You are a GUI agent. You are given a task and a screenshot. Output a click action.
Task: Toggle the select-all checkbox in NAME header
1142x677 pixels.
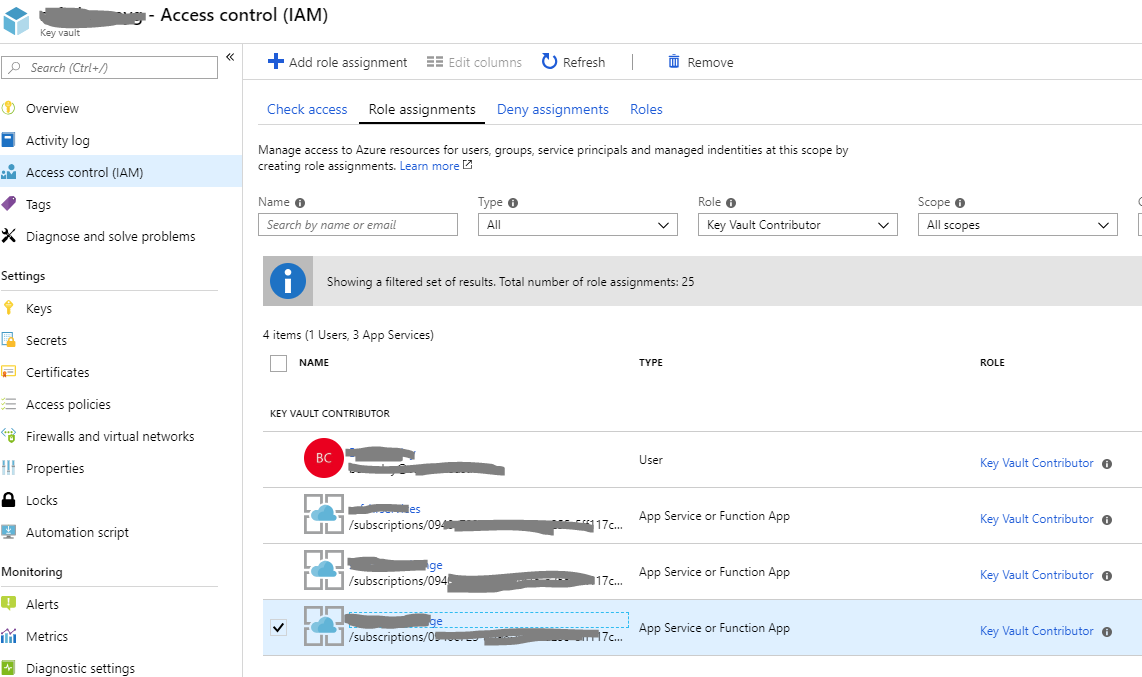(278, 363)
